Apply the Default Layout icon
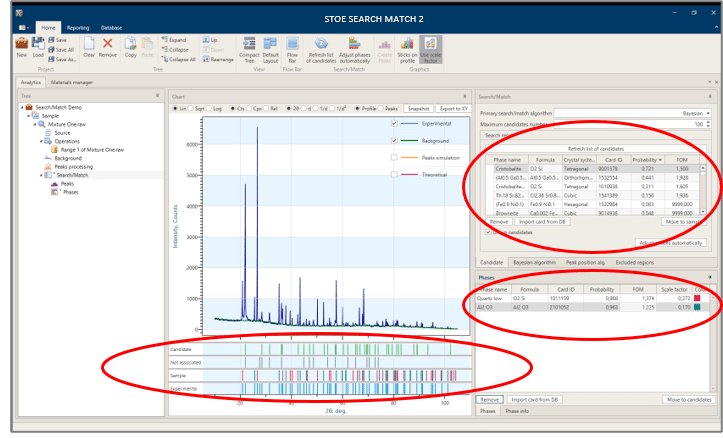723x438 pixels. tap(270, 43)
